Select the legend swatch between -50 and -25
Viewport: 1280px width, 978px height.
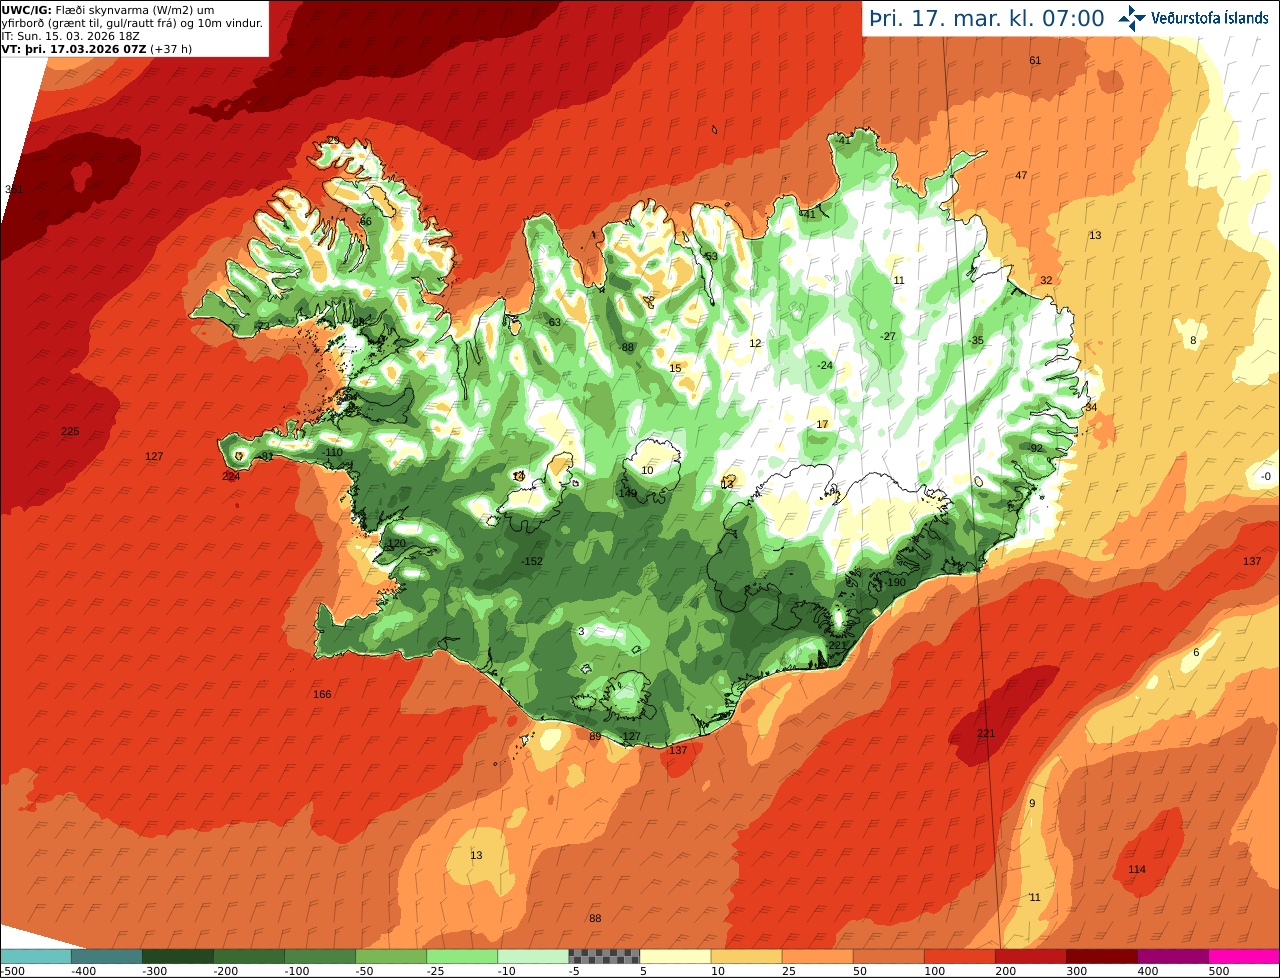[x=391, y=956]
